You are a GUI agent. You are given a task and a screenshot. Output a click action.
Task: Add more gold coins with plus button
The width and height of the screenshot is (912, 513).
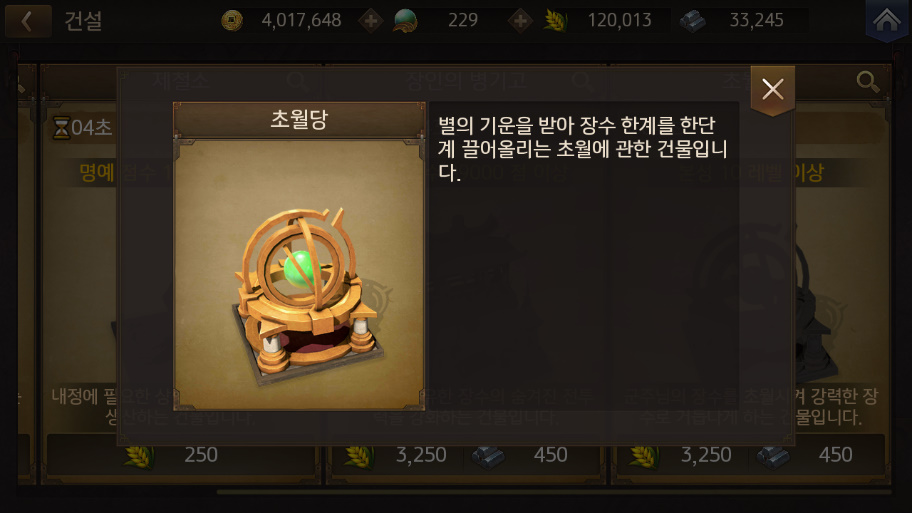[x=370, y=22]
